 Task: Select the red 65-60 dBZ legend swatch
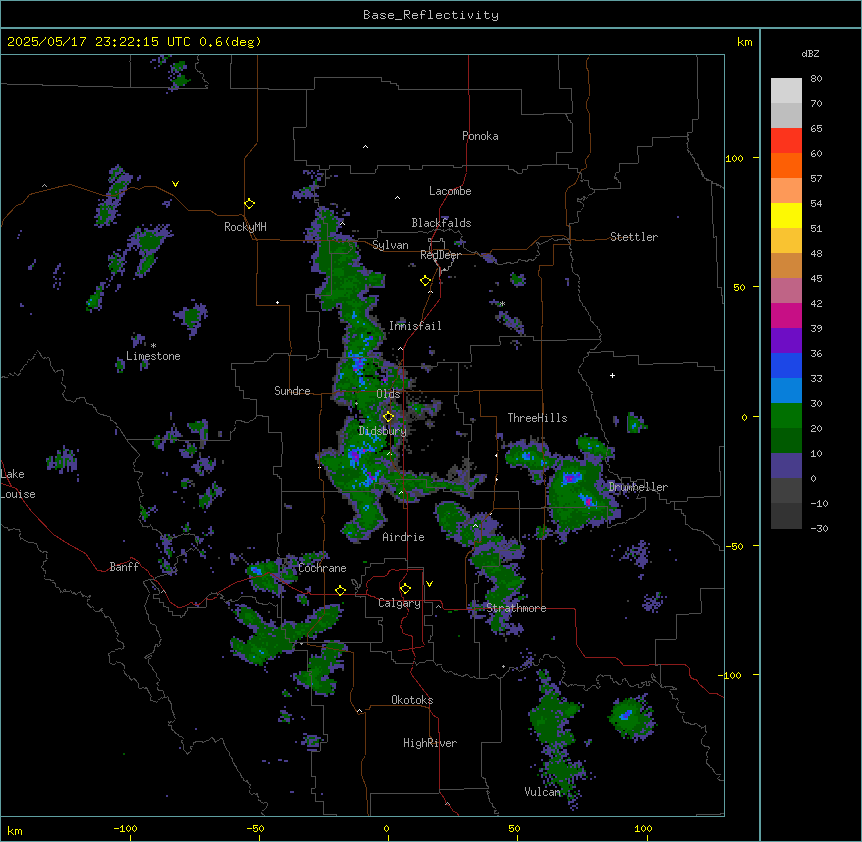click(x=786, y=141)
